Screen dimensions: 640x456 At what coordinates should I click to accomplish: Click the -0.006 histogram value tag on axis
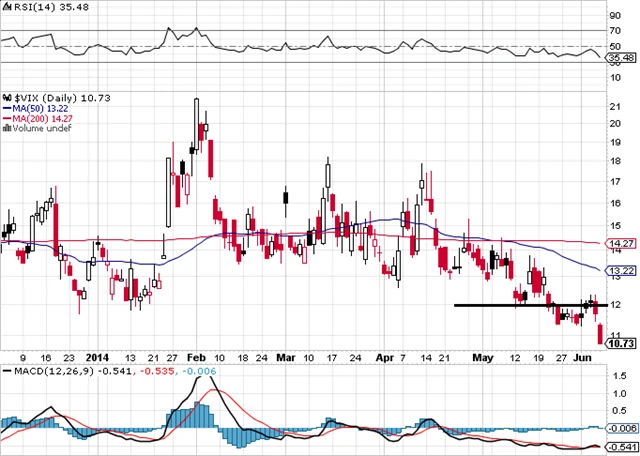622,427
